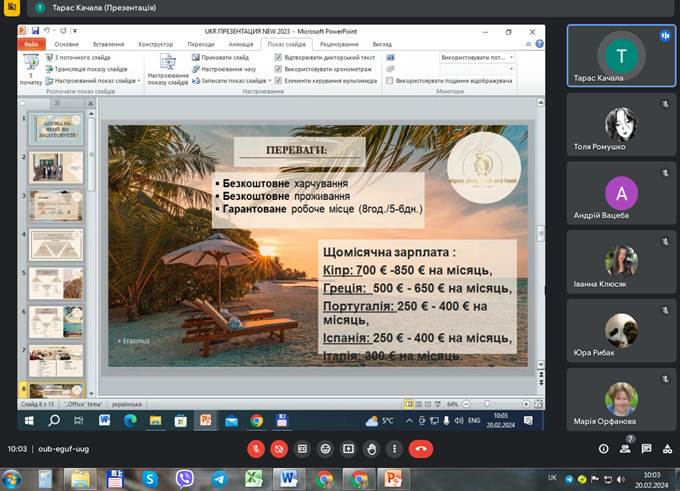
Task: Click zoom in plus button in PowerPoint
Action: click(x=526, y=404)
